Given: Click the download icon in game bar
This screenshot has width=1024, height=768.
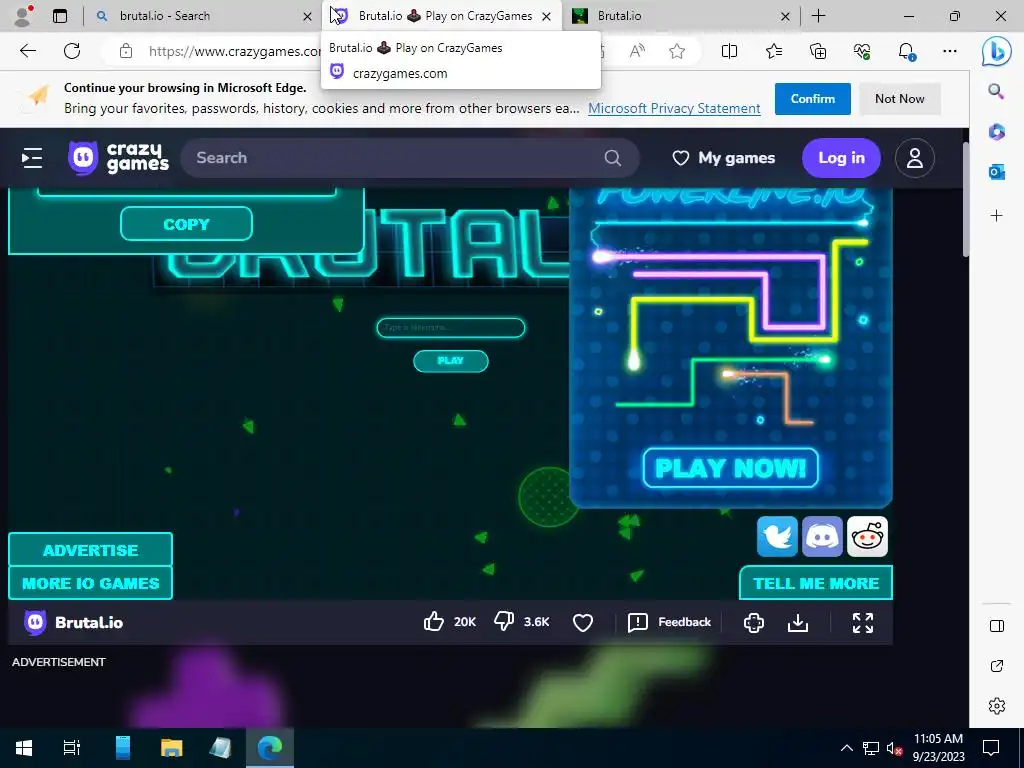Looking at the screenshot, I should [798, 622].
